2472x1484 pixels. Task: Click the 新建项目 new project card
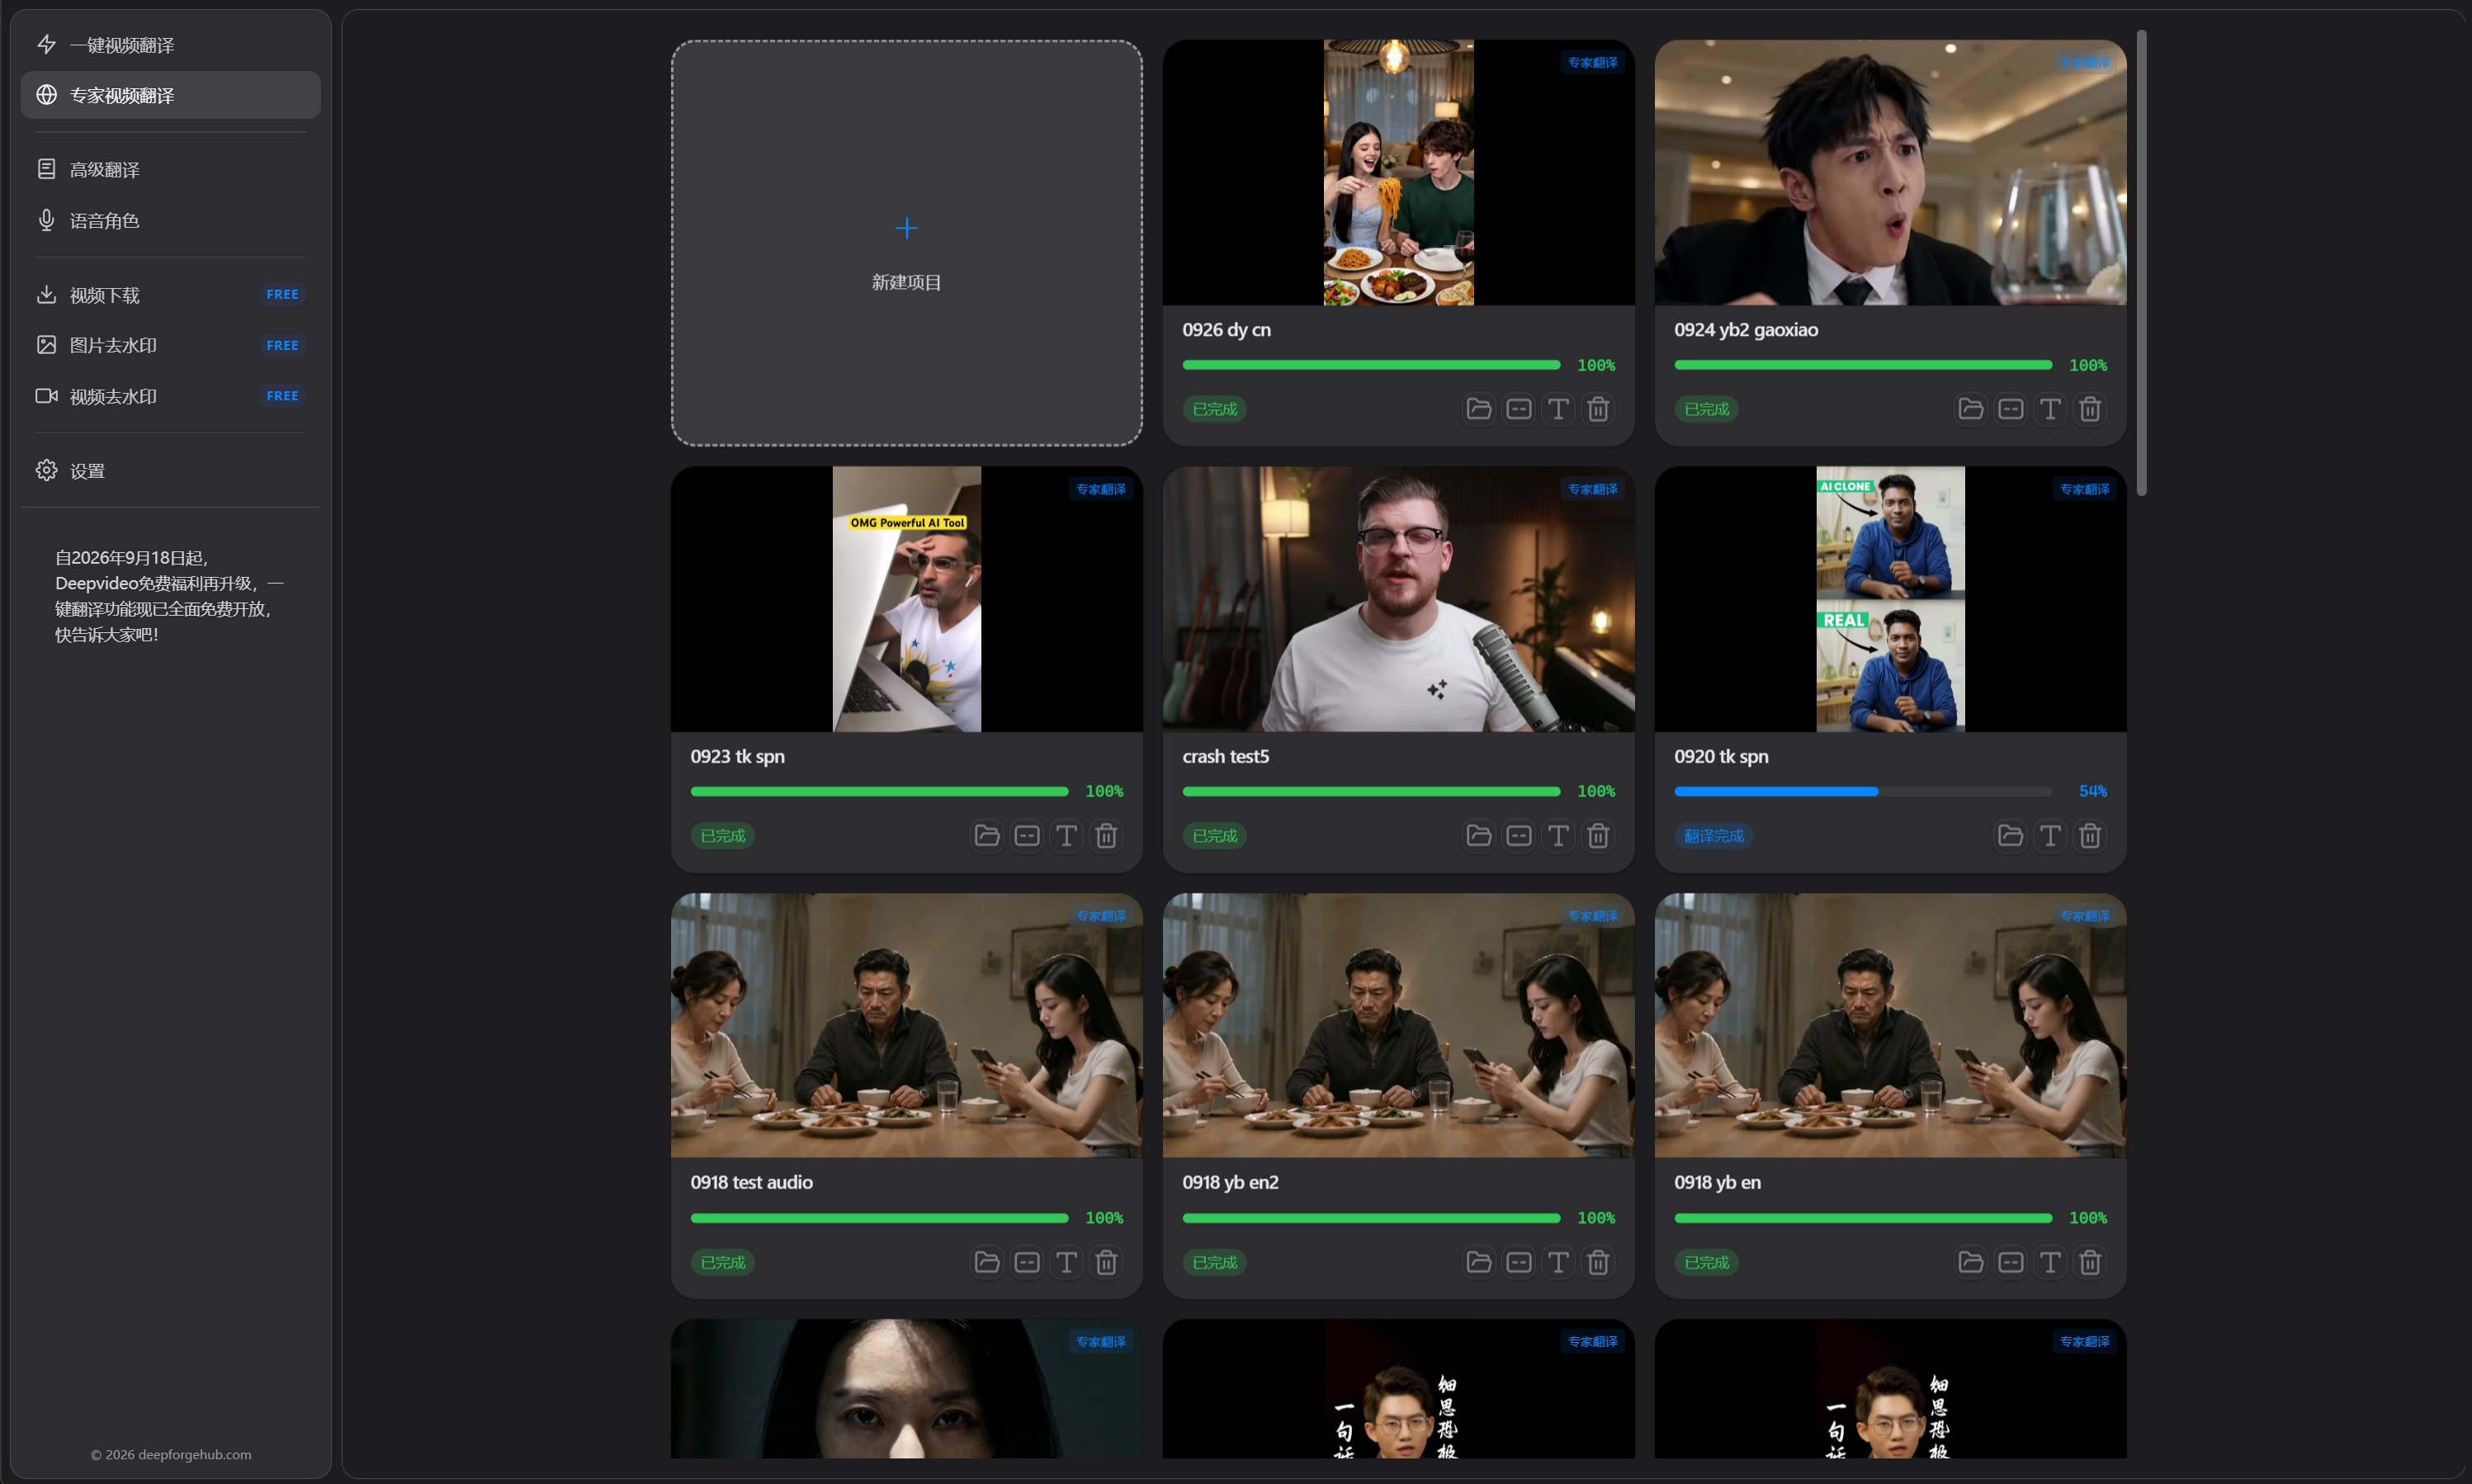(906, 243)
